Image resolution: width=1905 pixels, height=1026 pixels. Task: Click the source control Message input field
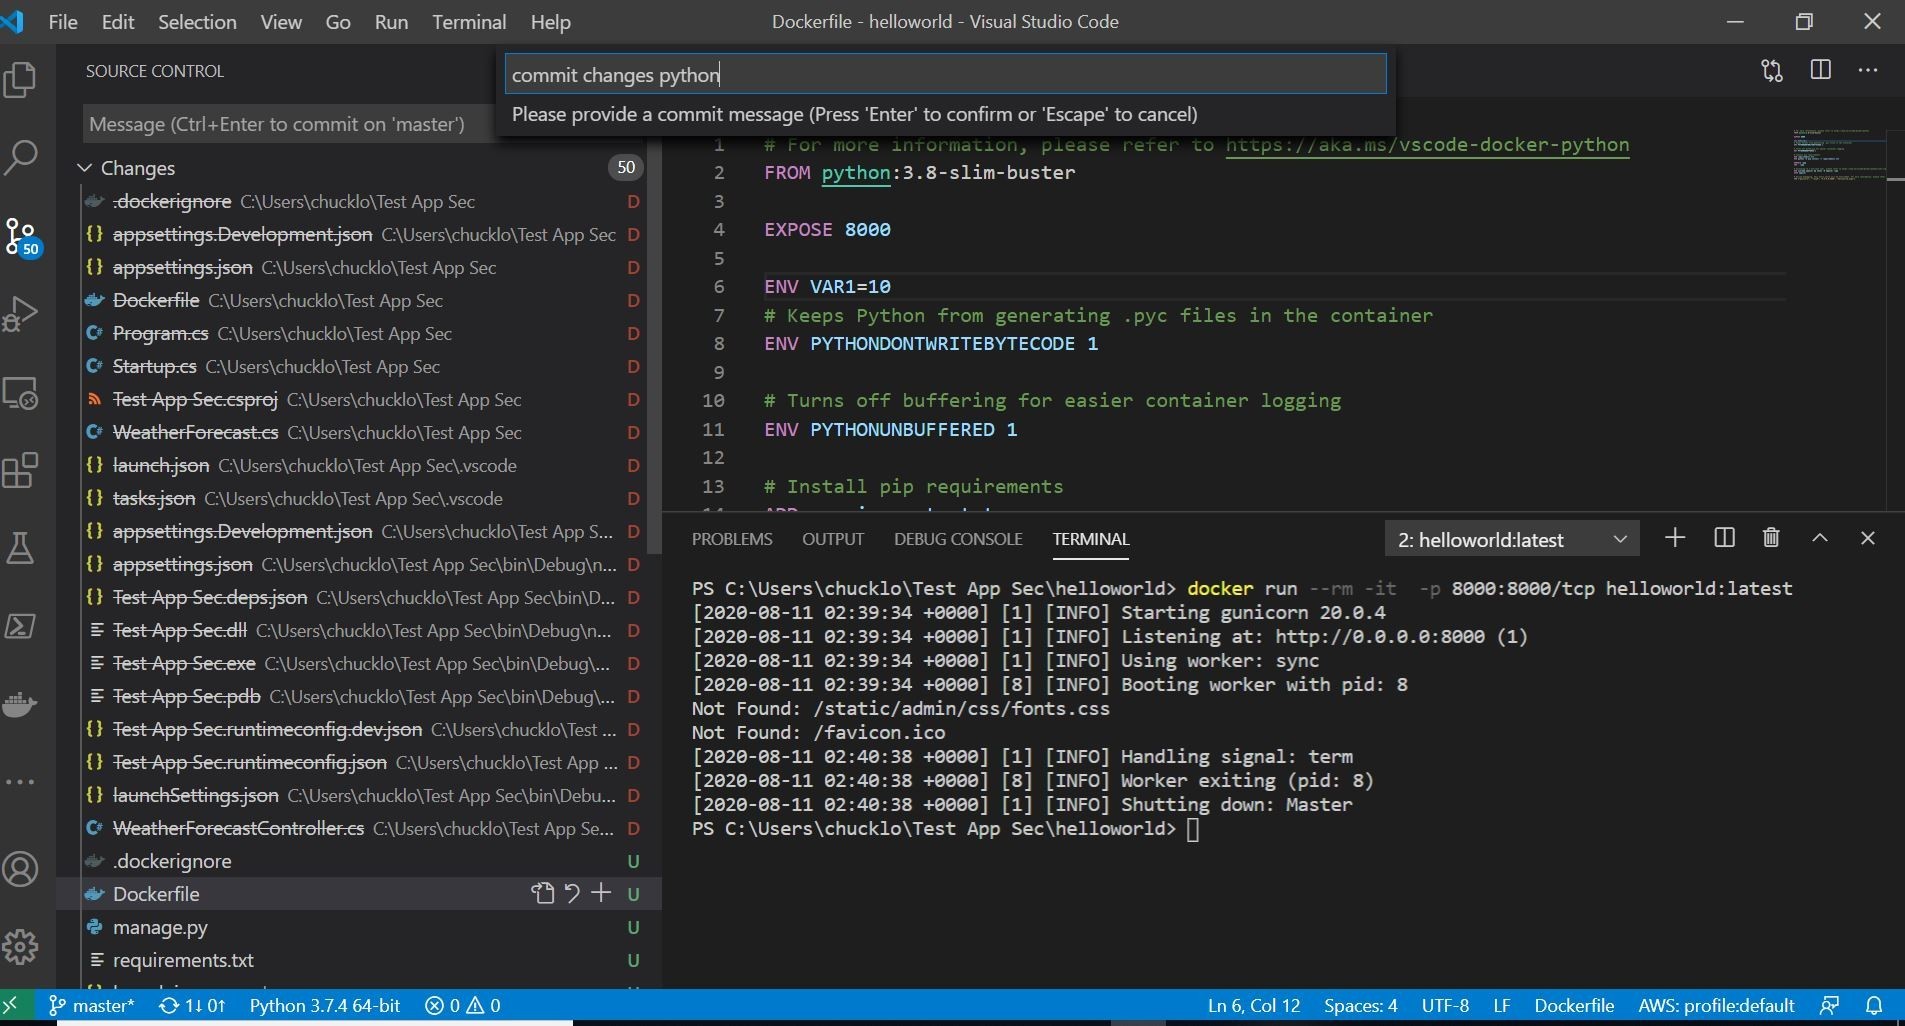(290, 124)
